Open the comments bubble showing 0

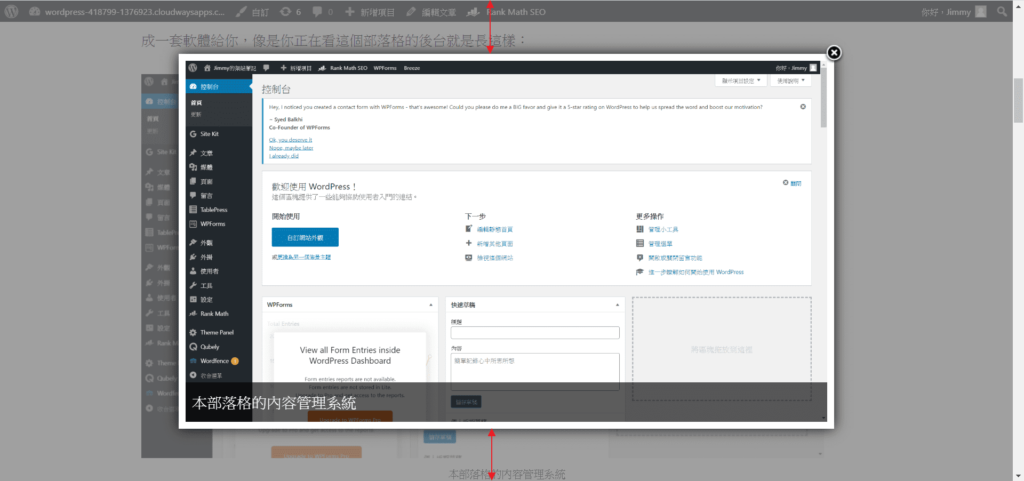click(x=323, y=11)
